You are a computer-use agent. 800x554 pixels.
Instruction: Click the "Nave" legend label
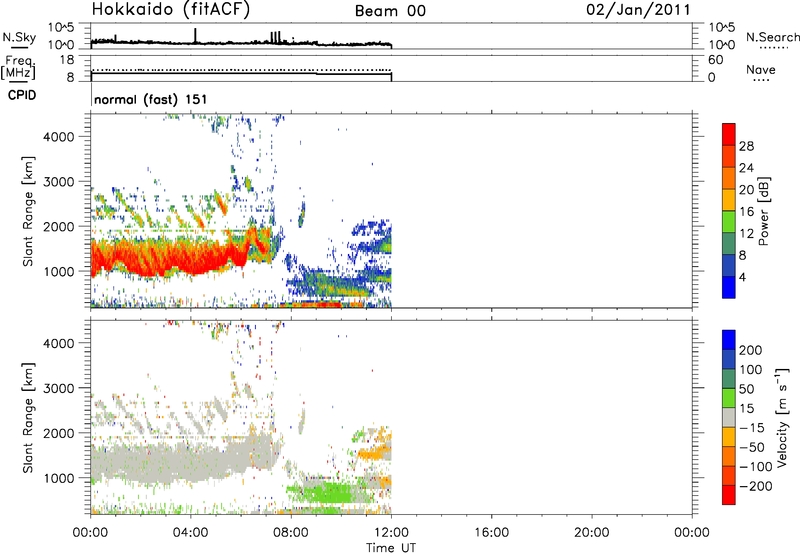tap(760, 70)
